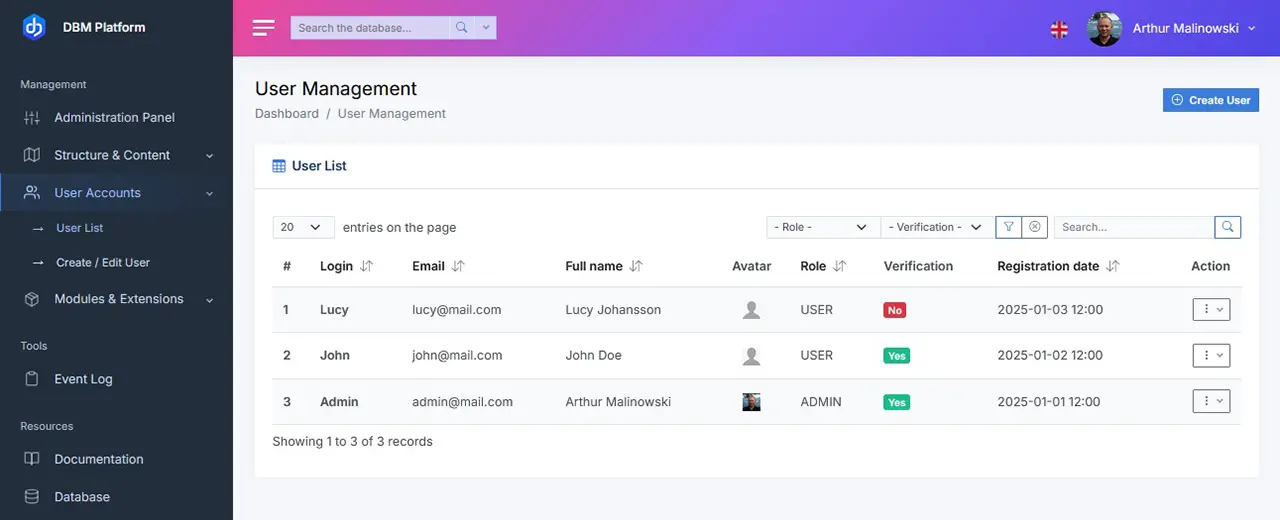
Task: Sort by Role column arrows
Action: click(x=840, y=267)
